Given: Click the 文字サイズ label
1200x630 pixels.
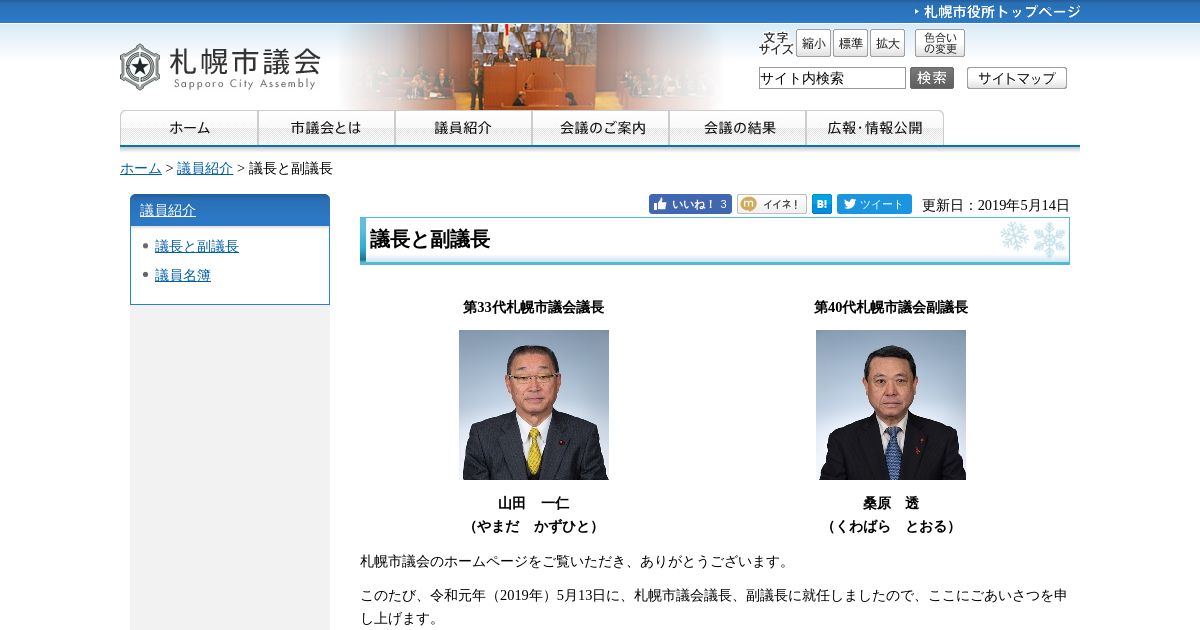Looking at the screenshot, I should coord(776,43).
